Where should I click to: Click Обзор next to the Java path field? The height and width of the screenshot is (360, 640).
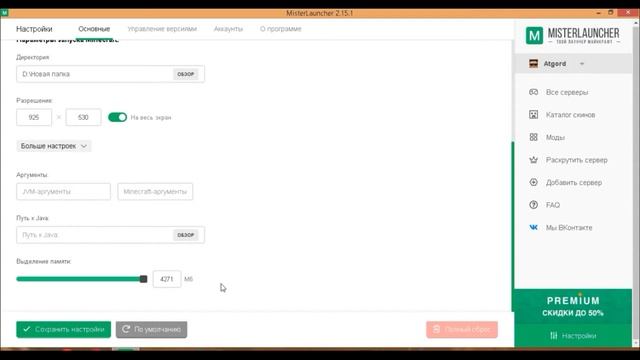pyautogui.click(x=186, y=235)
